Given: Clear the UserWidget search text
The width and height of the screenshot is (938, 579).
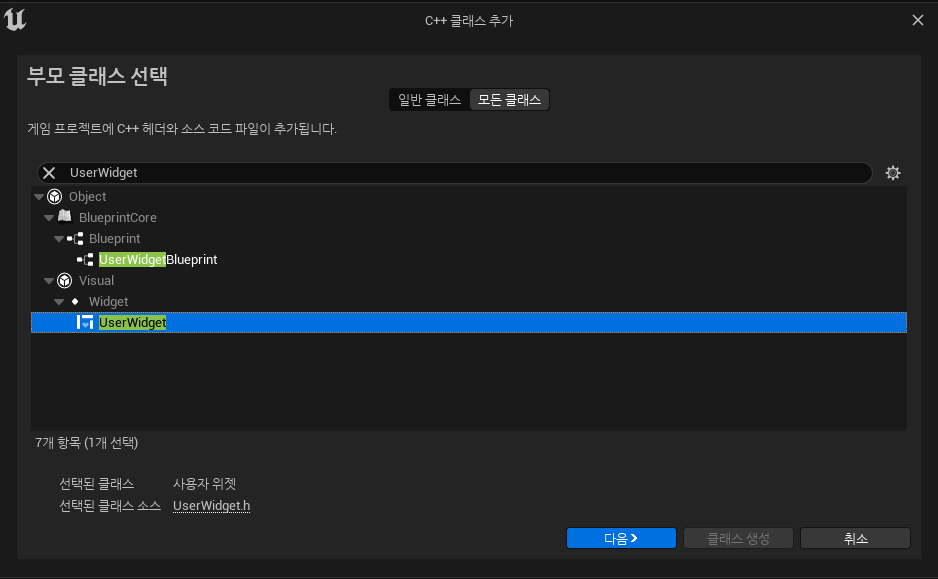Looking at the screenshot, I should 49,173.
